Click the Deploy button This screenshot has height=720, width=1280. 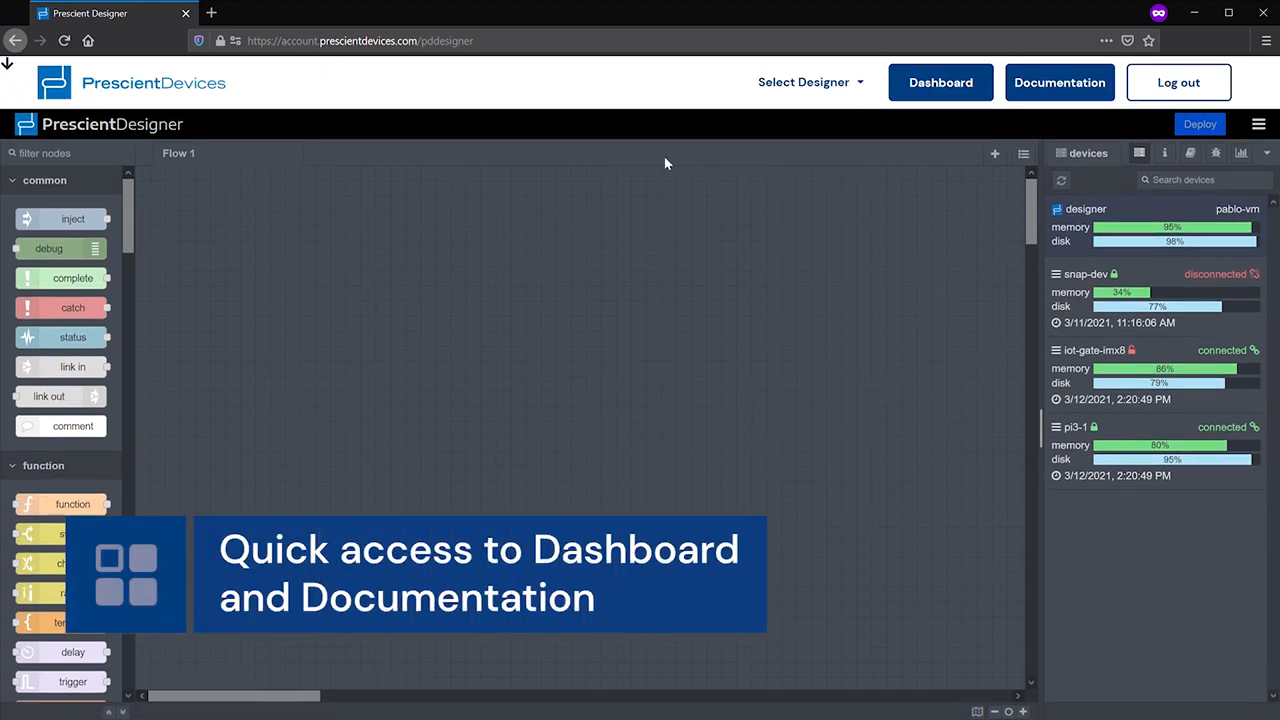tap(1200, 124)
